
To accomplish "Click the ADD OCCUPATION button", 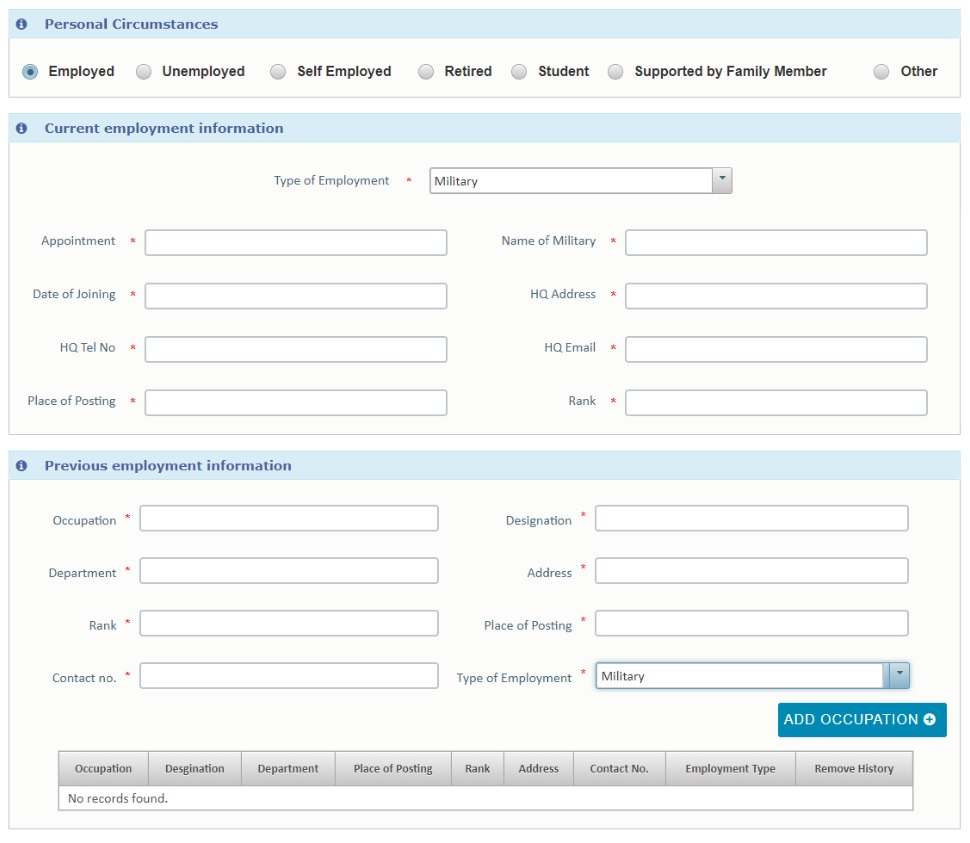I will (x=862, y=719).
